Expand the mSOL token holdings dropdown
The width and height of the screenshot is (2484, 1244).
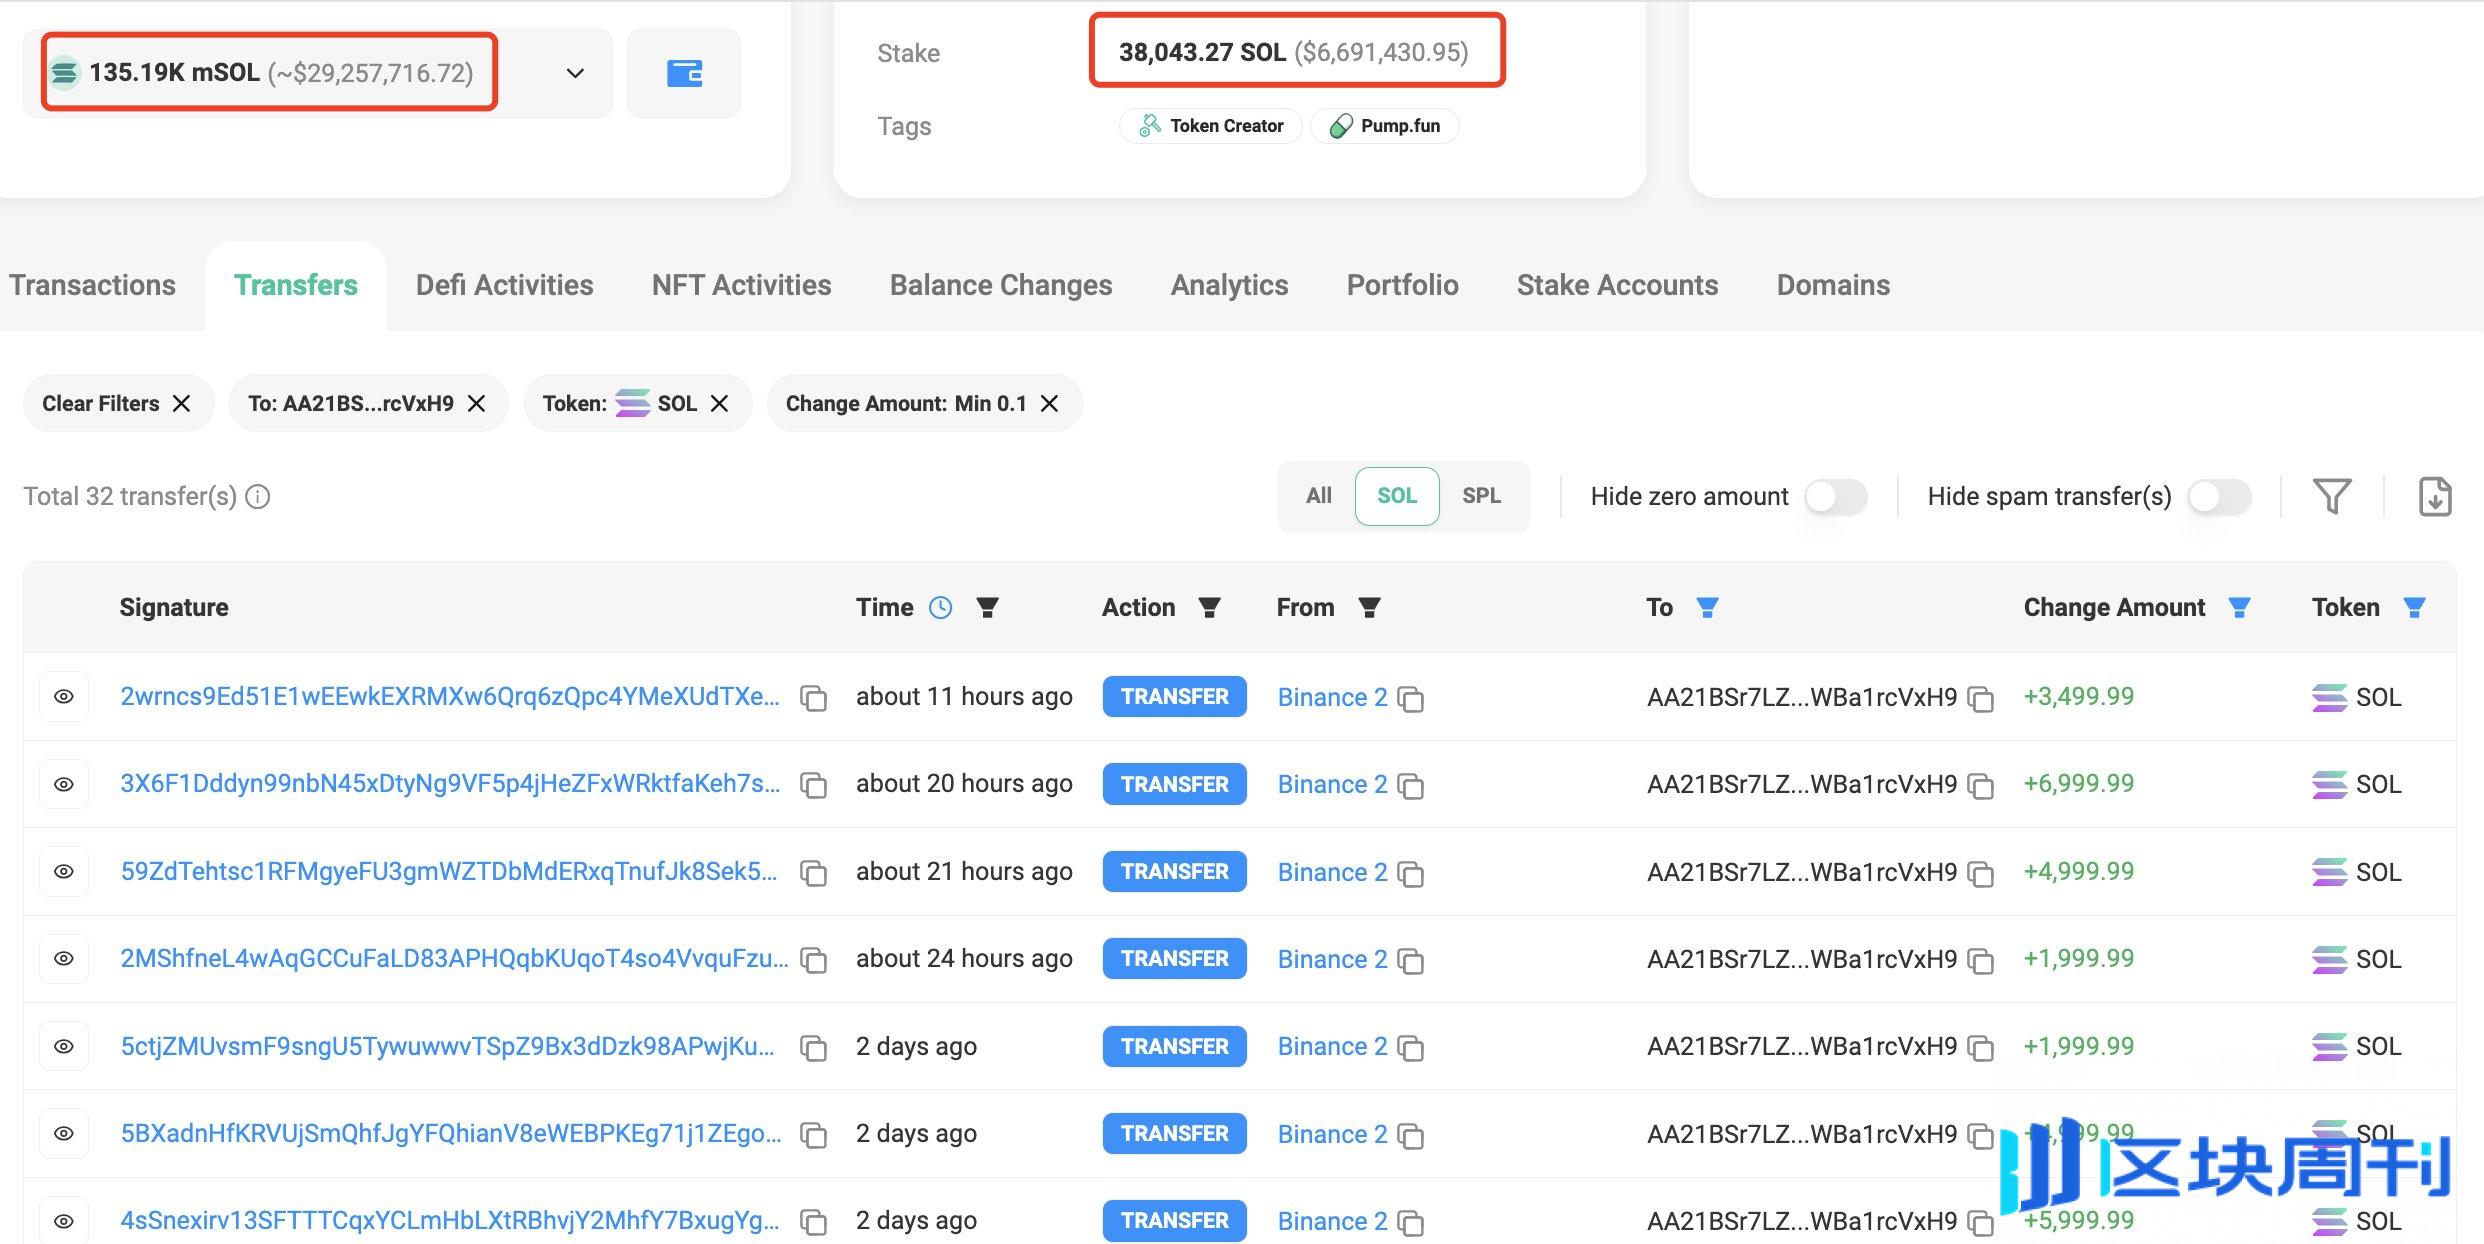[x=575, y=73]
